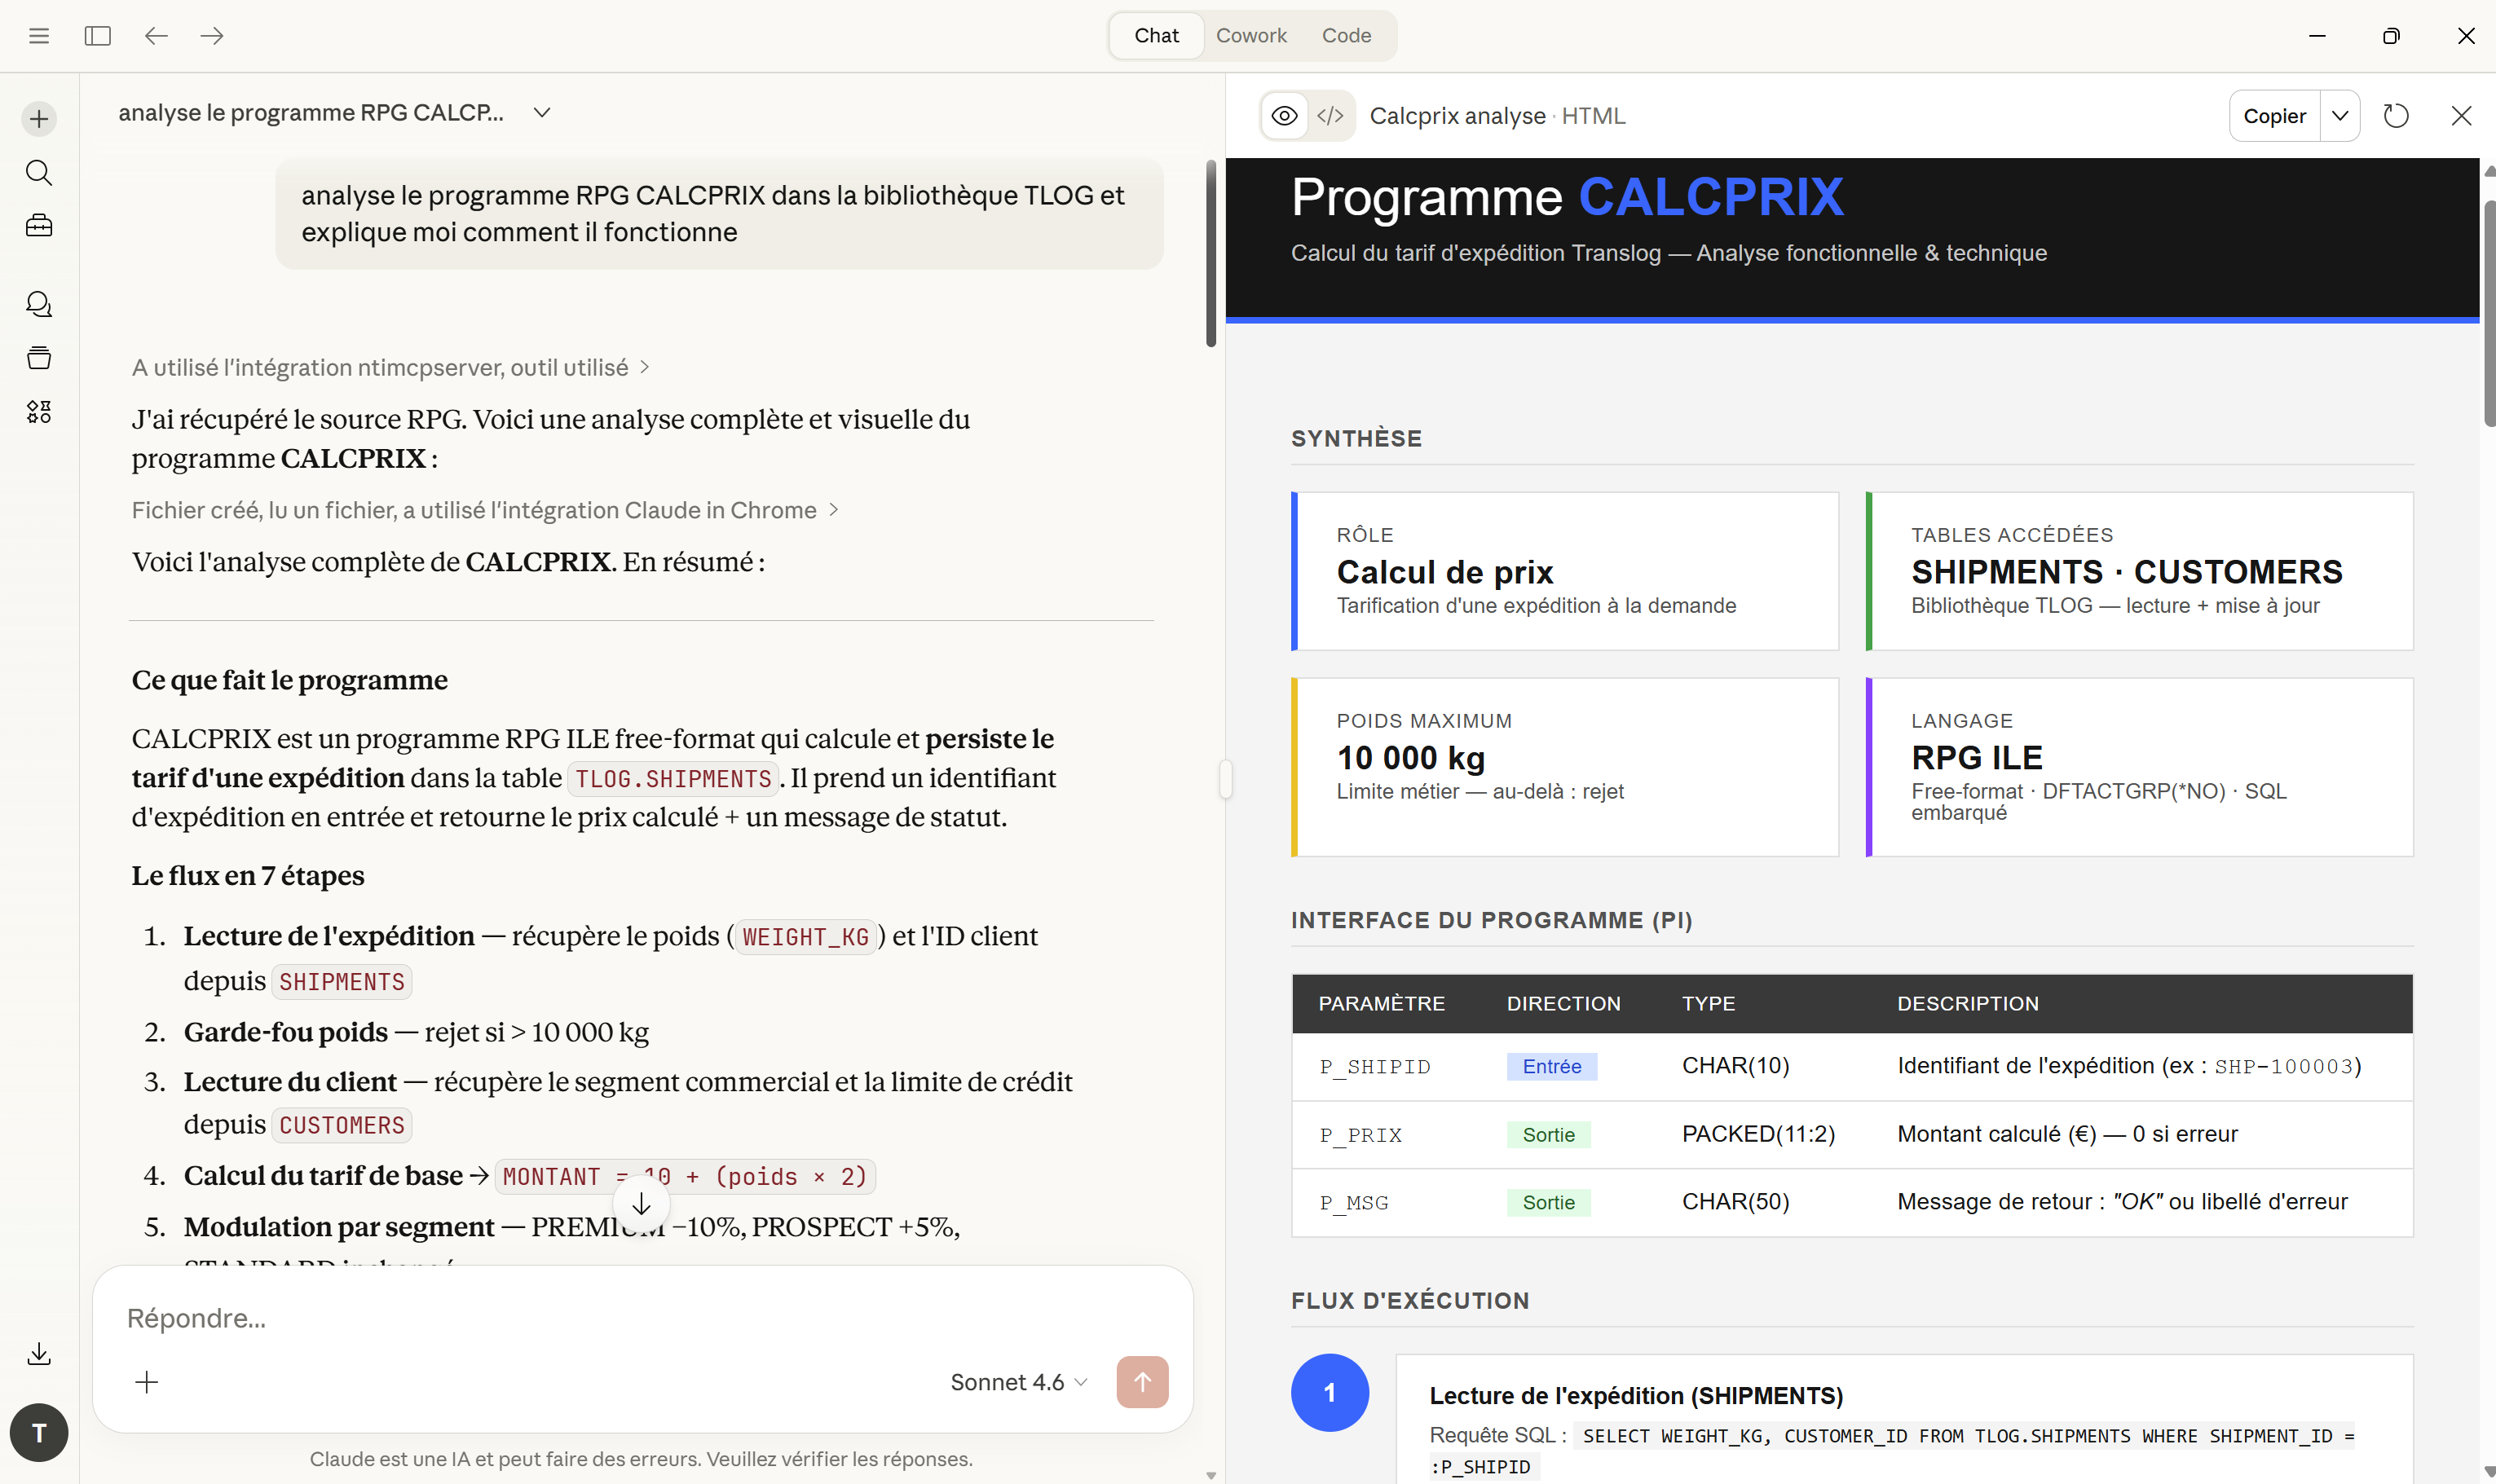Open connectors icon in the sidebar
Screen dimensions: 2496x1484
[x=38, y=411]
